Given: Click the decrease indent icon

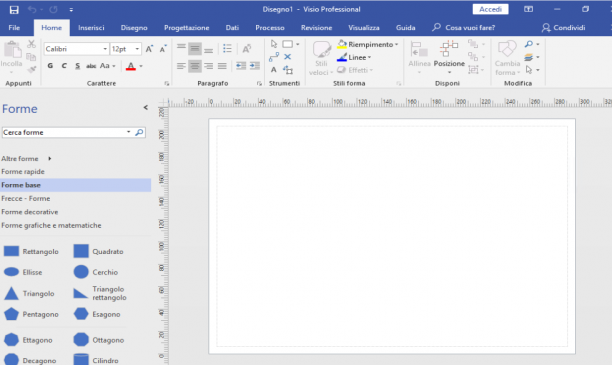Looking at the screenshot, I should (241, 66).
